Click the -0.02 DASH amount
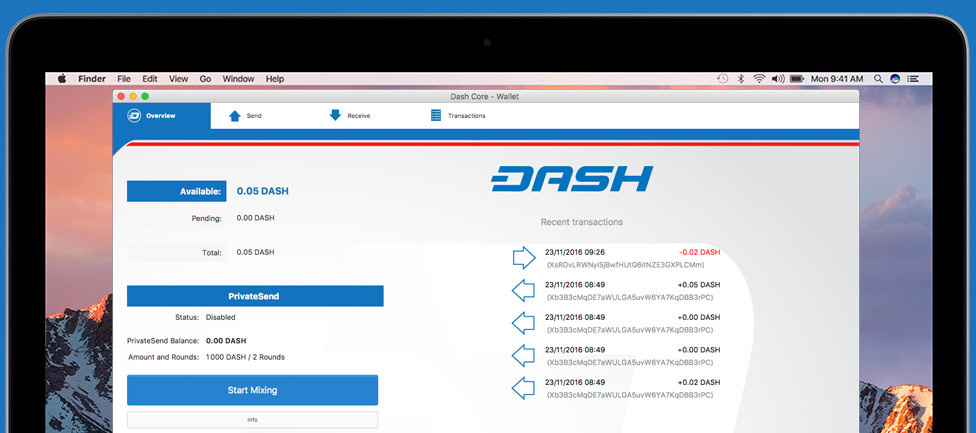 click(700, 253)
